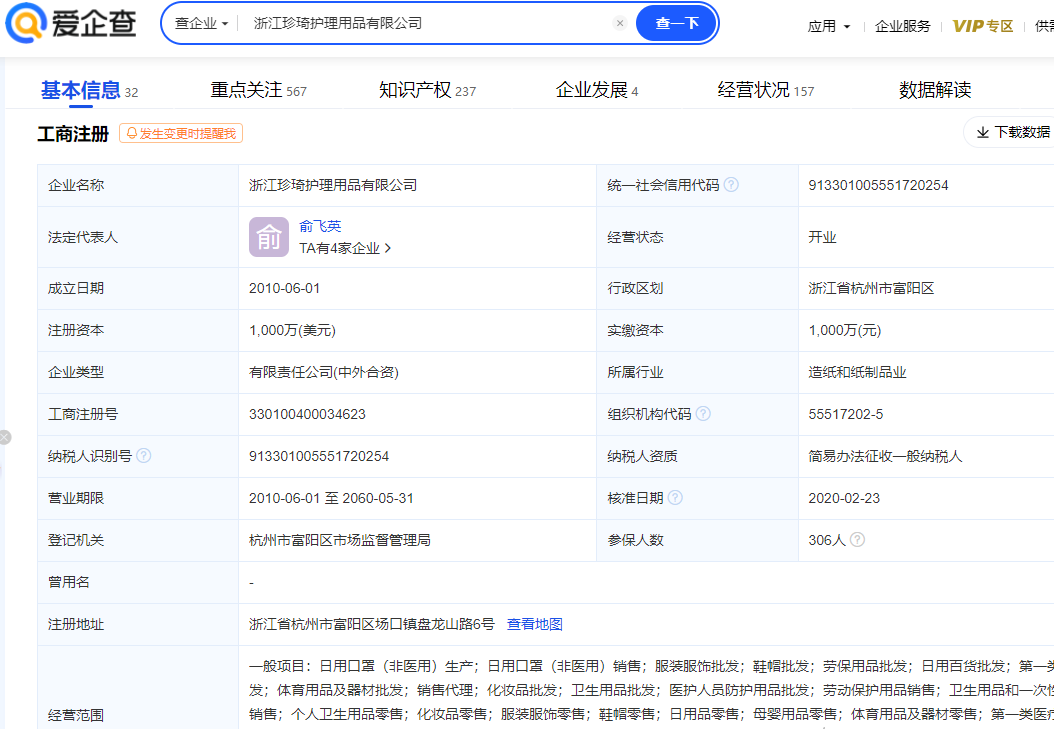Image resolution: width=1054 pixels, height=729 pixels.
Task: Click 行政区划 value 浙江省杭州市富阳区
Action: coord(871,288)
